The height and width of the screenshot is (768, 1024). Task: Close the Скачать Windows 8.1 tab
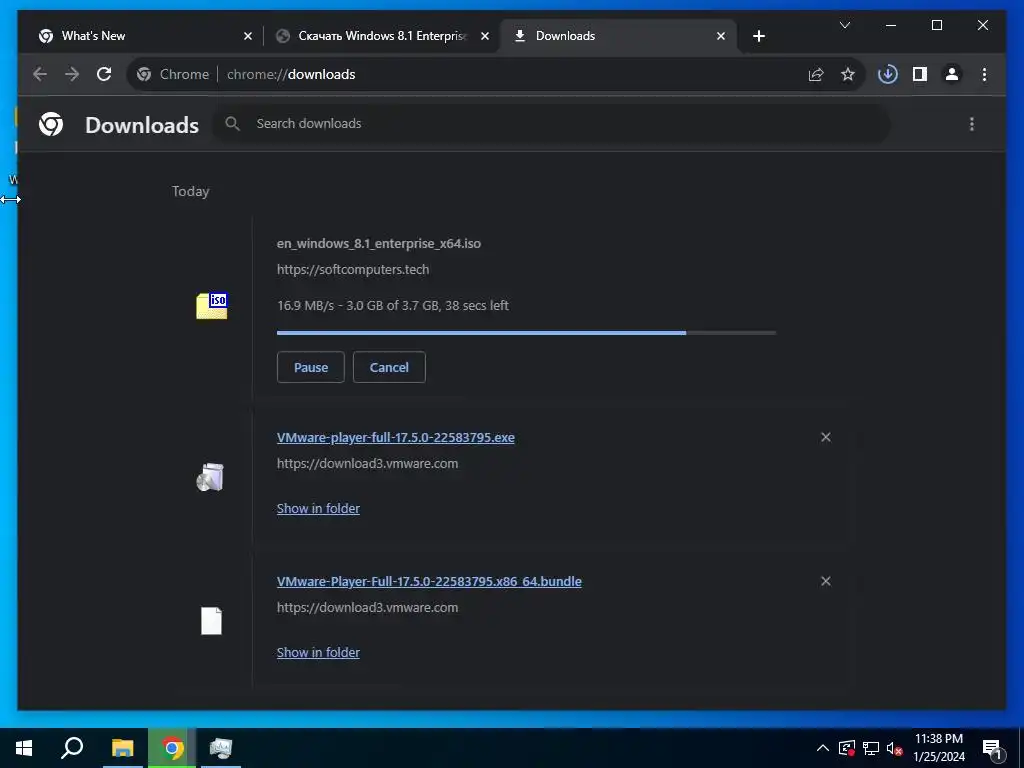coord(485,36)
